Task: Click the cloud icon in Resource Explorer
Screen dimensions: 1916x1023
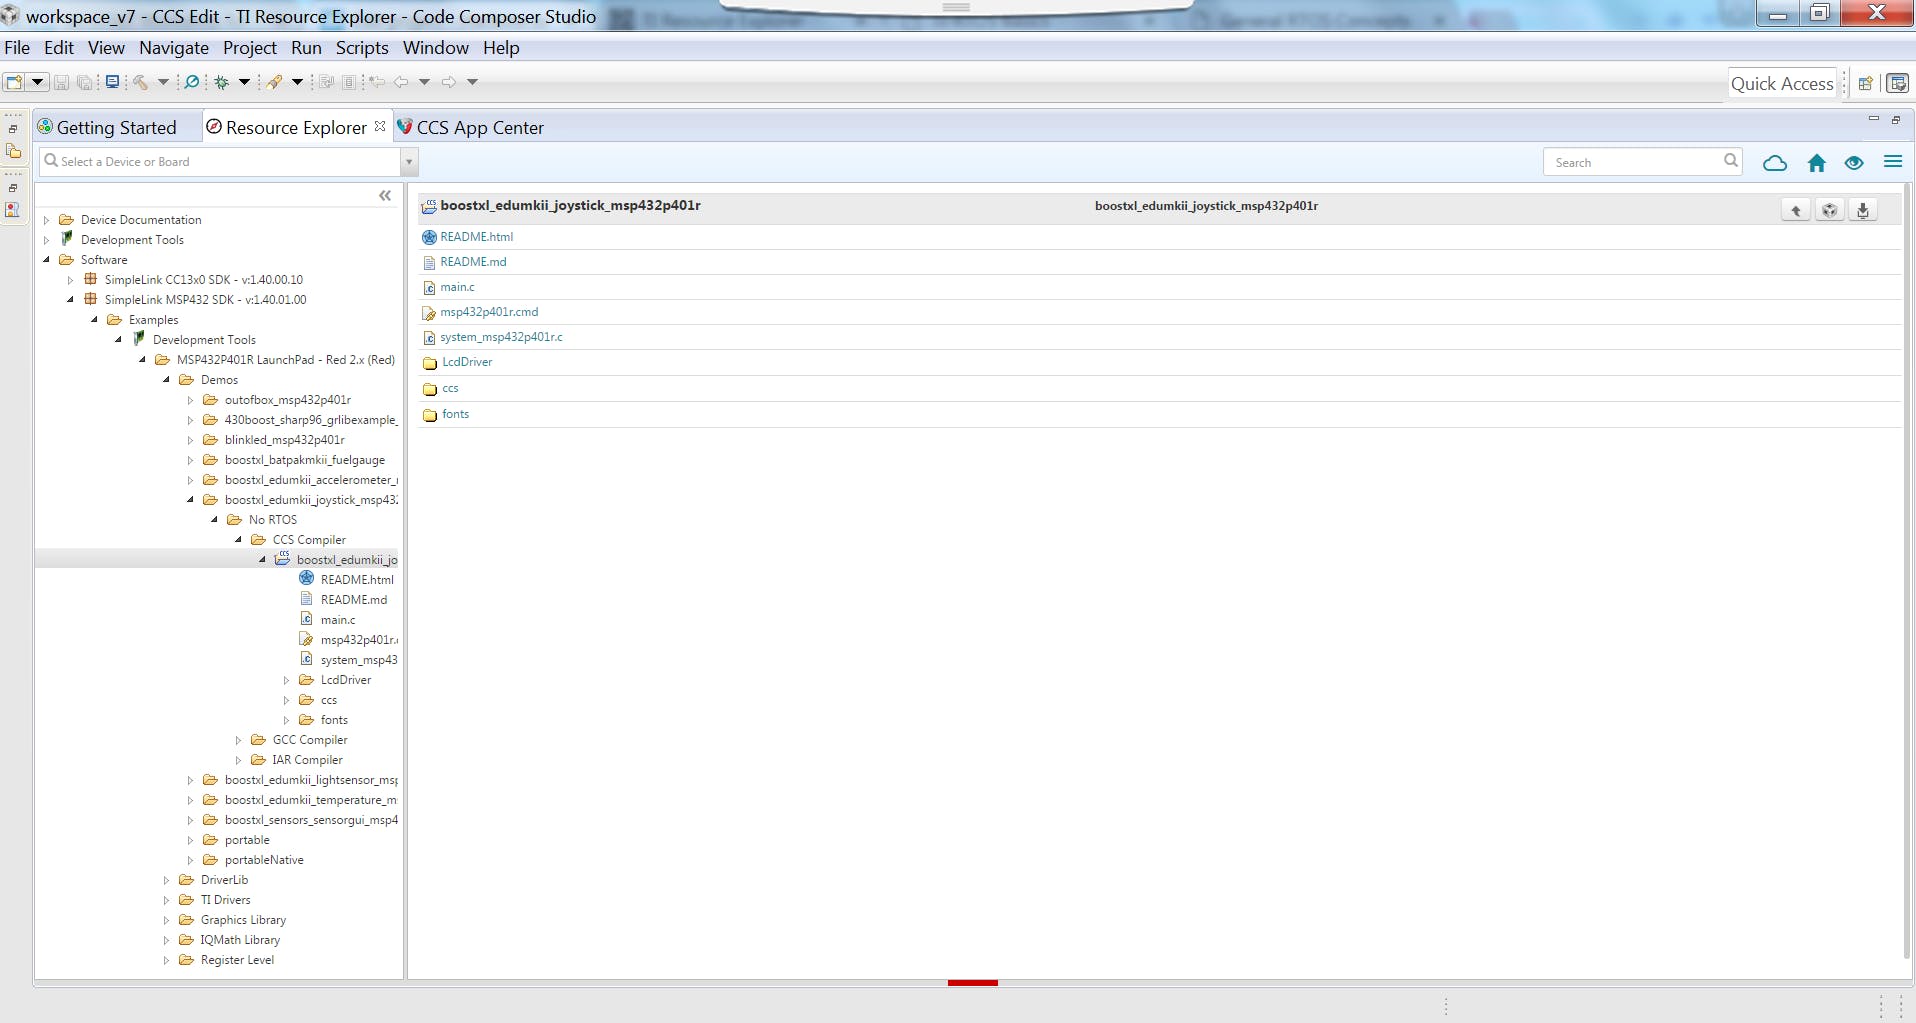Action: click(x=1775, y=163)
